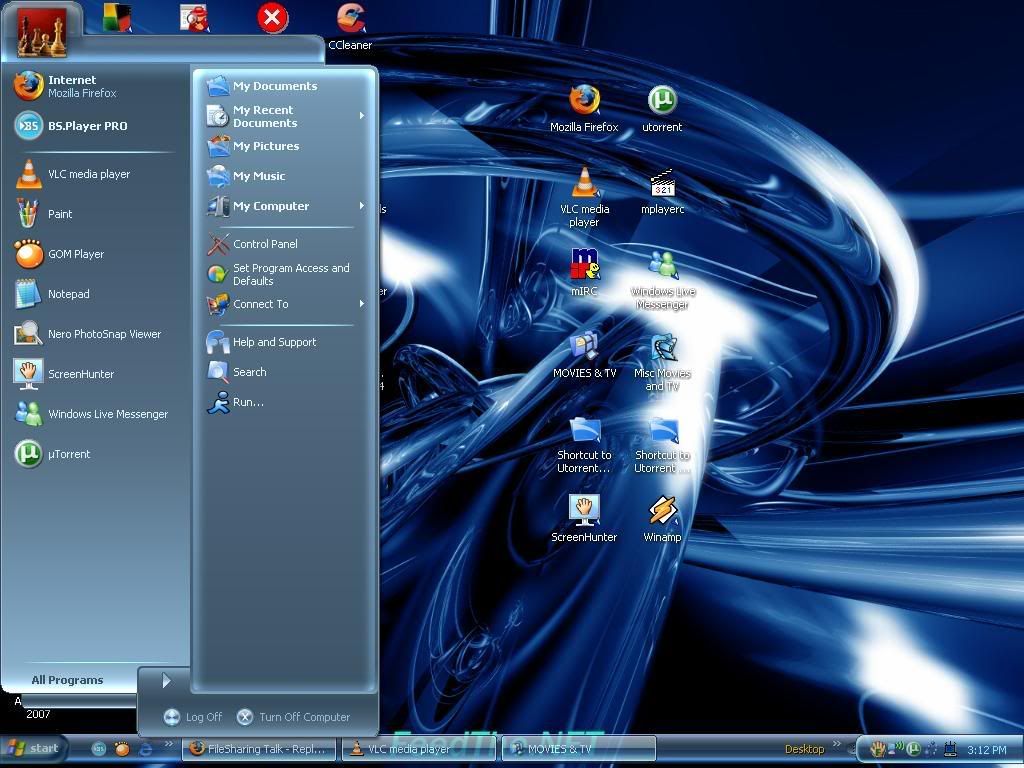Open the colored-blocks desktop shortcut
This screenshot has width=1024, height=768.
coord(118,18)
